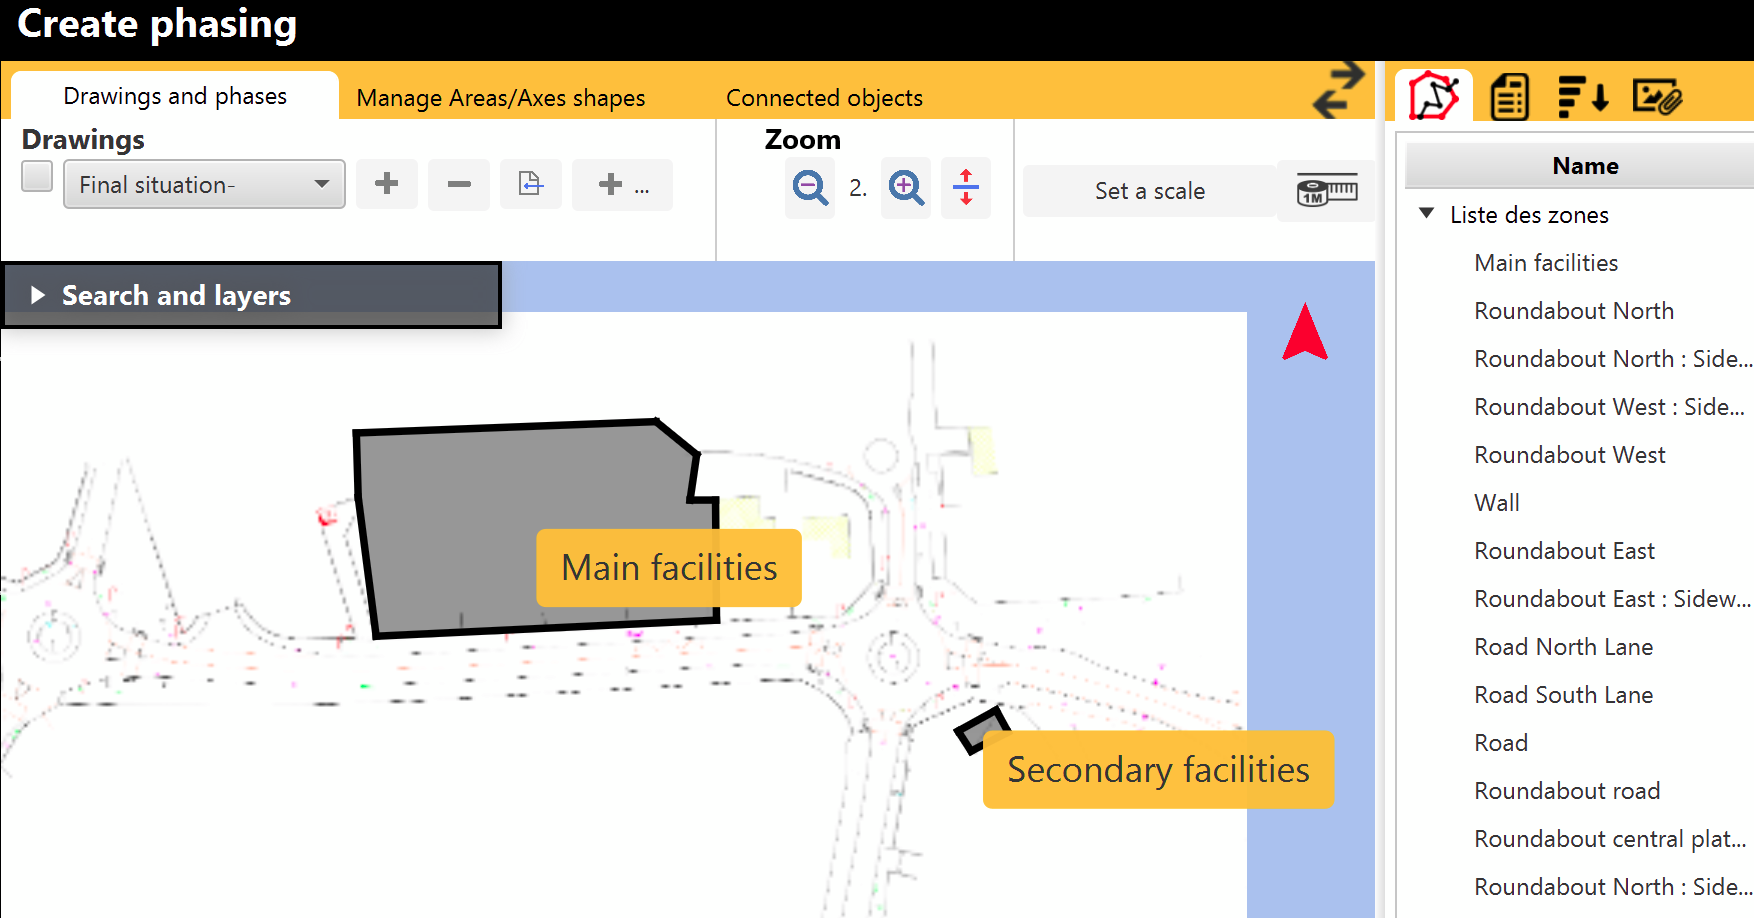Open the zones polygon panel tab
The height and width of the screenshot is (918, 1754).
click(x=1433, y=97)
